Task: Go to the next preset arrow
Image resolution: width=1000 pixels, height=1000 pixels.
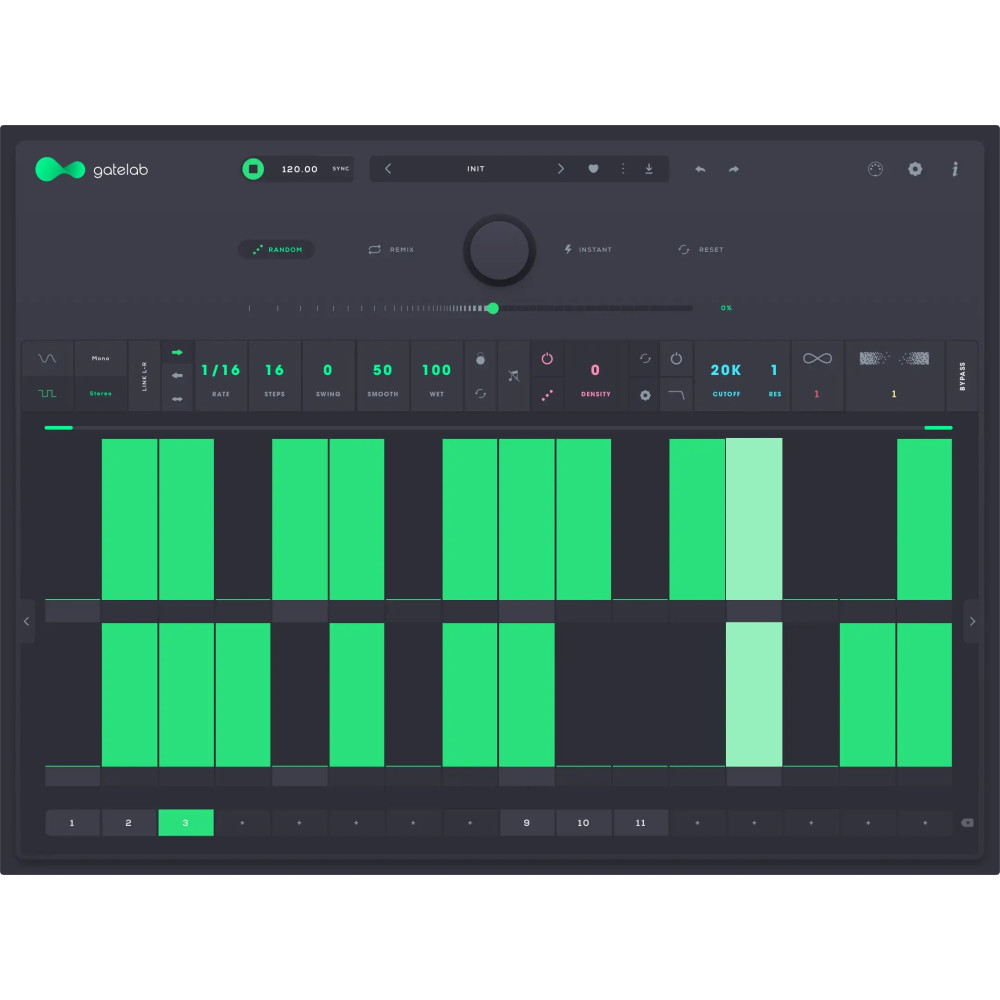Action: pyautogui.click(x=561, y=169)
